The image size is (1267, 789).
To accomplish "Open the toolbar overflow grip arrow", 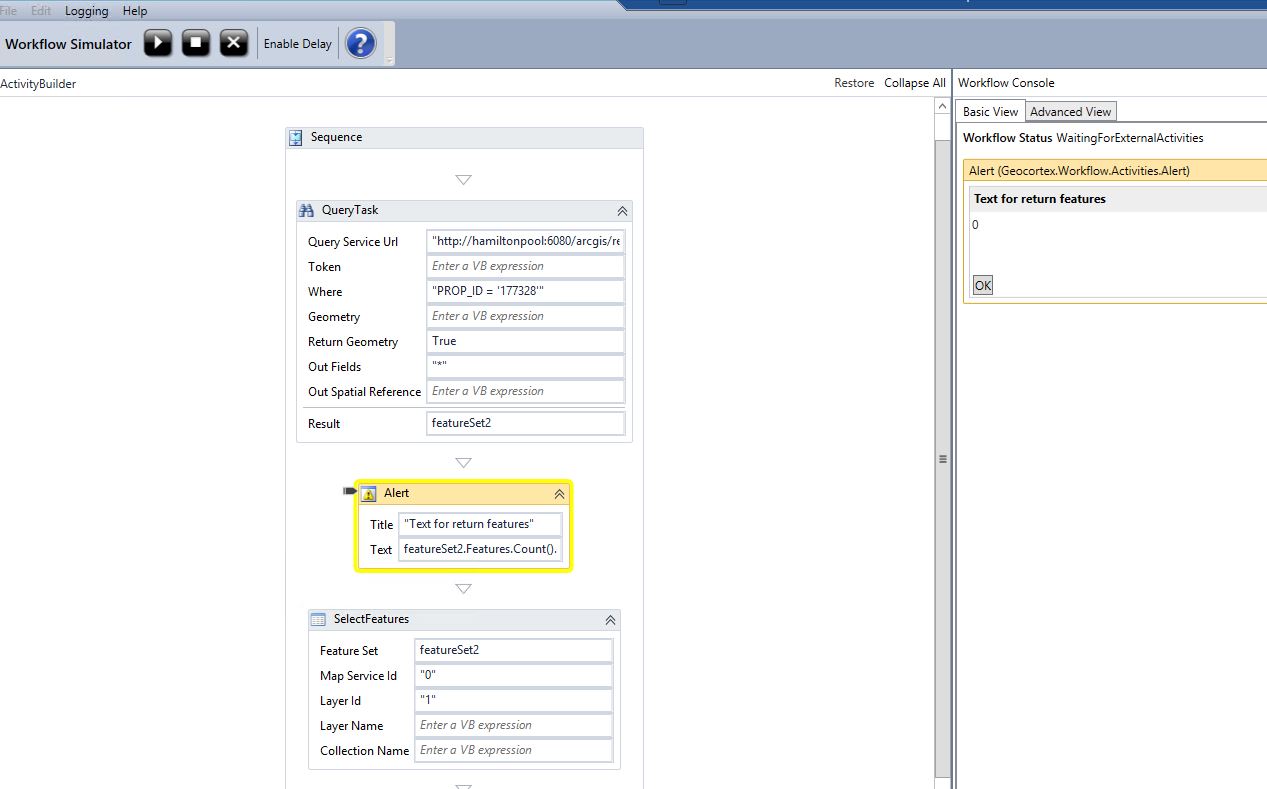I will pos(389,61).
